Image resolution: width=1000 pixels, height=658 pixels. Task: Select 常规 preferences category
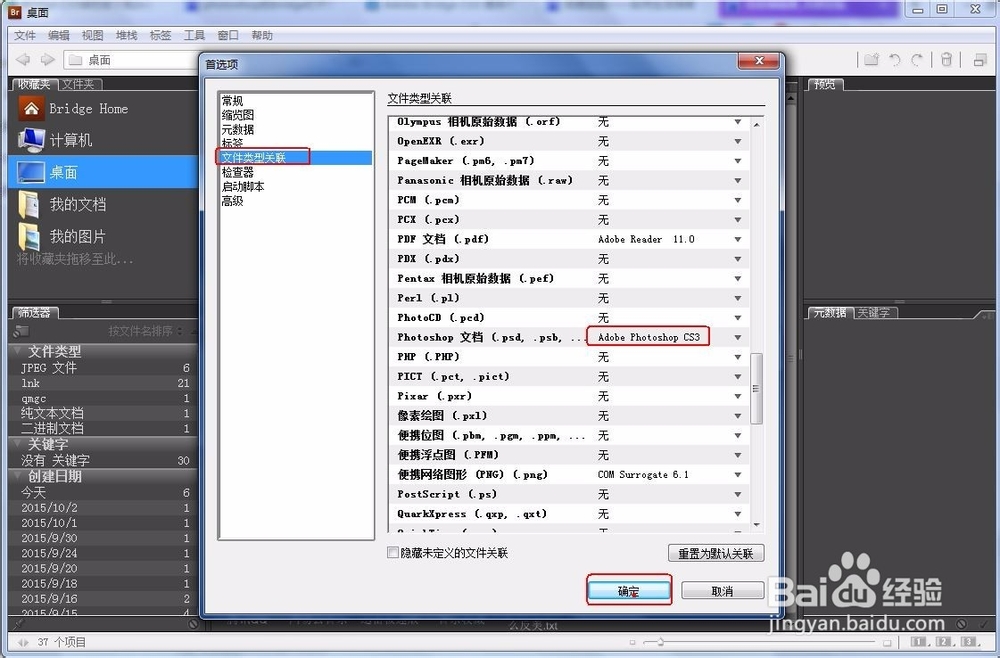pos(232,101)
